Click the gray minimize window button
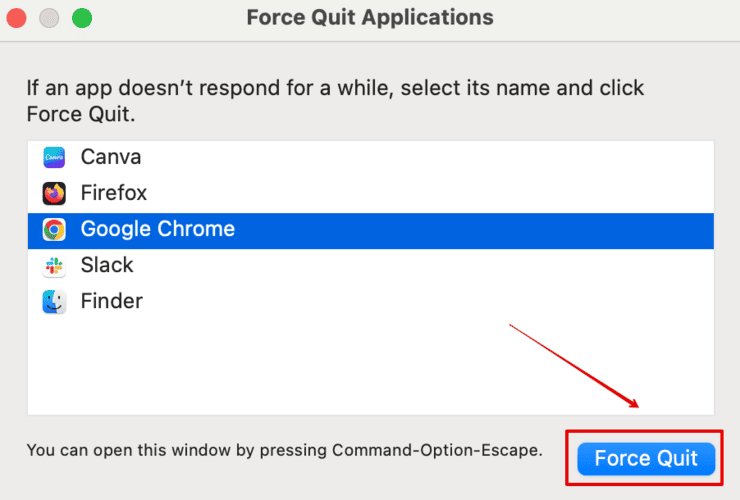The height and width of the screenshot is (500, 740). (x=49, y=18)
